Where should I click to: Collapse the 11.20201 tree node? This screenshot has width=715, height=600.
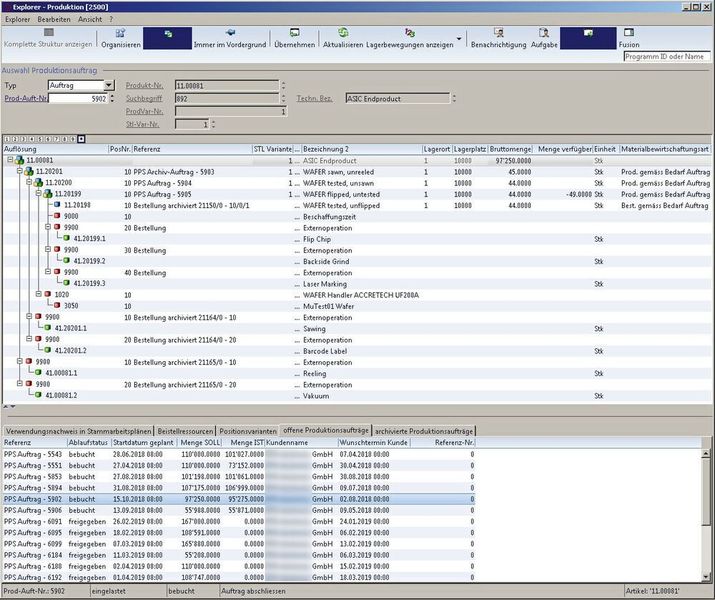click(x=20, y=171)
